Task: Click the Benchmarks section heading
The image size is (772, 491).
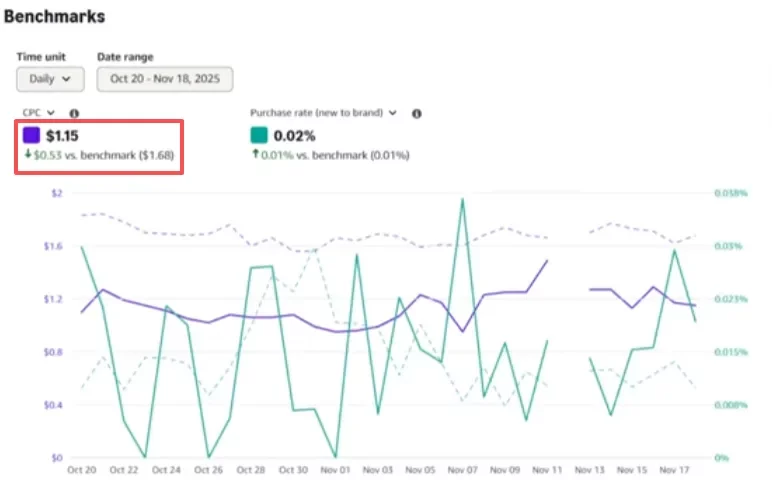Action: tap(54, 17)
